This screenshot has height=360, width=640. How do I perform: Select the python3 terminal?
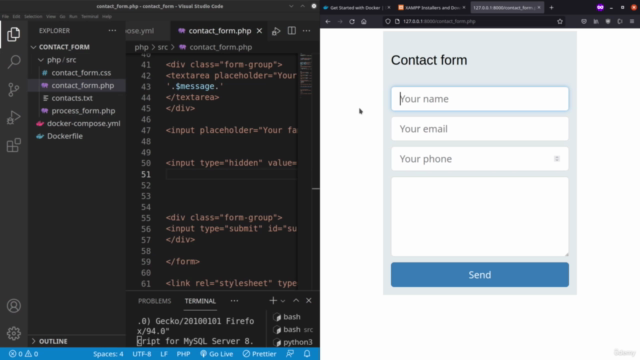point(293,342)
